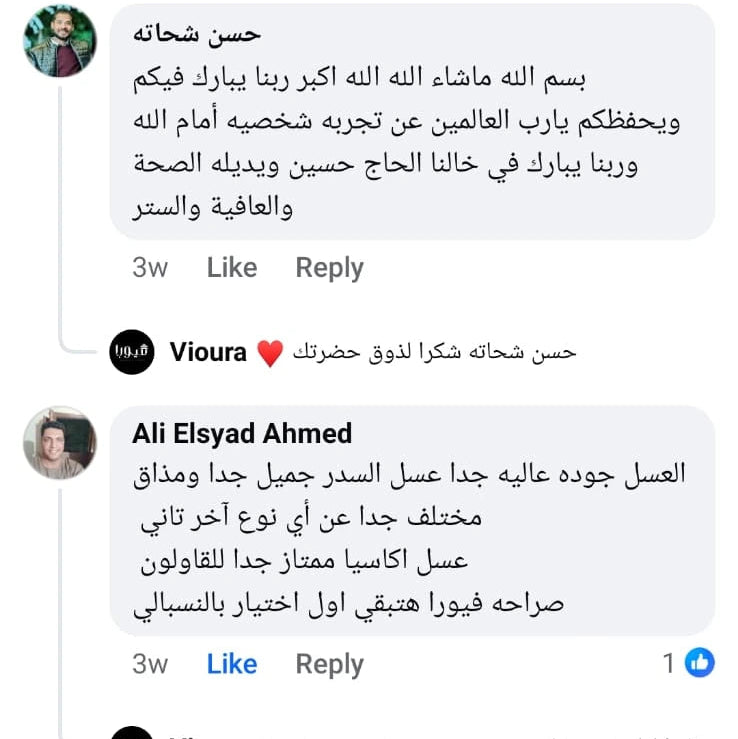Reply to Ali Elsyad Ahmed's comment

point(329,664)
